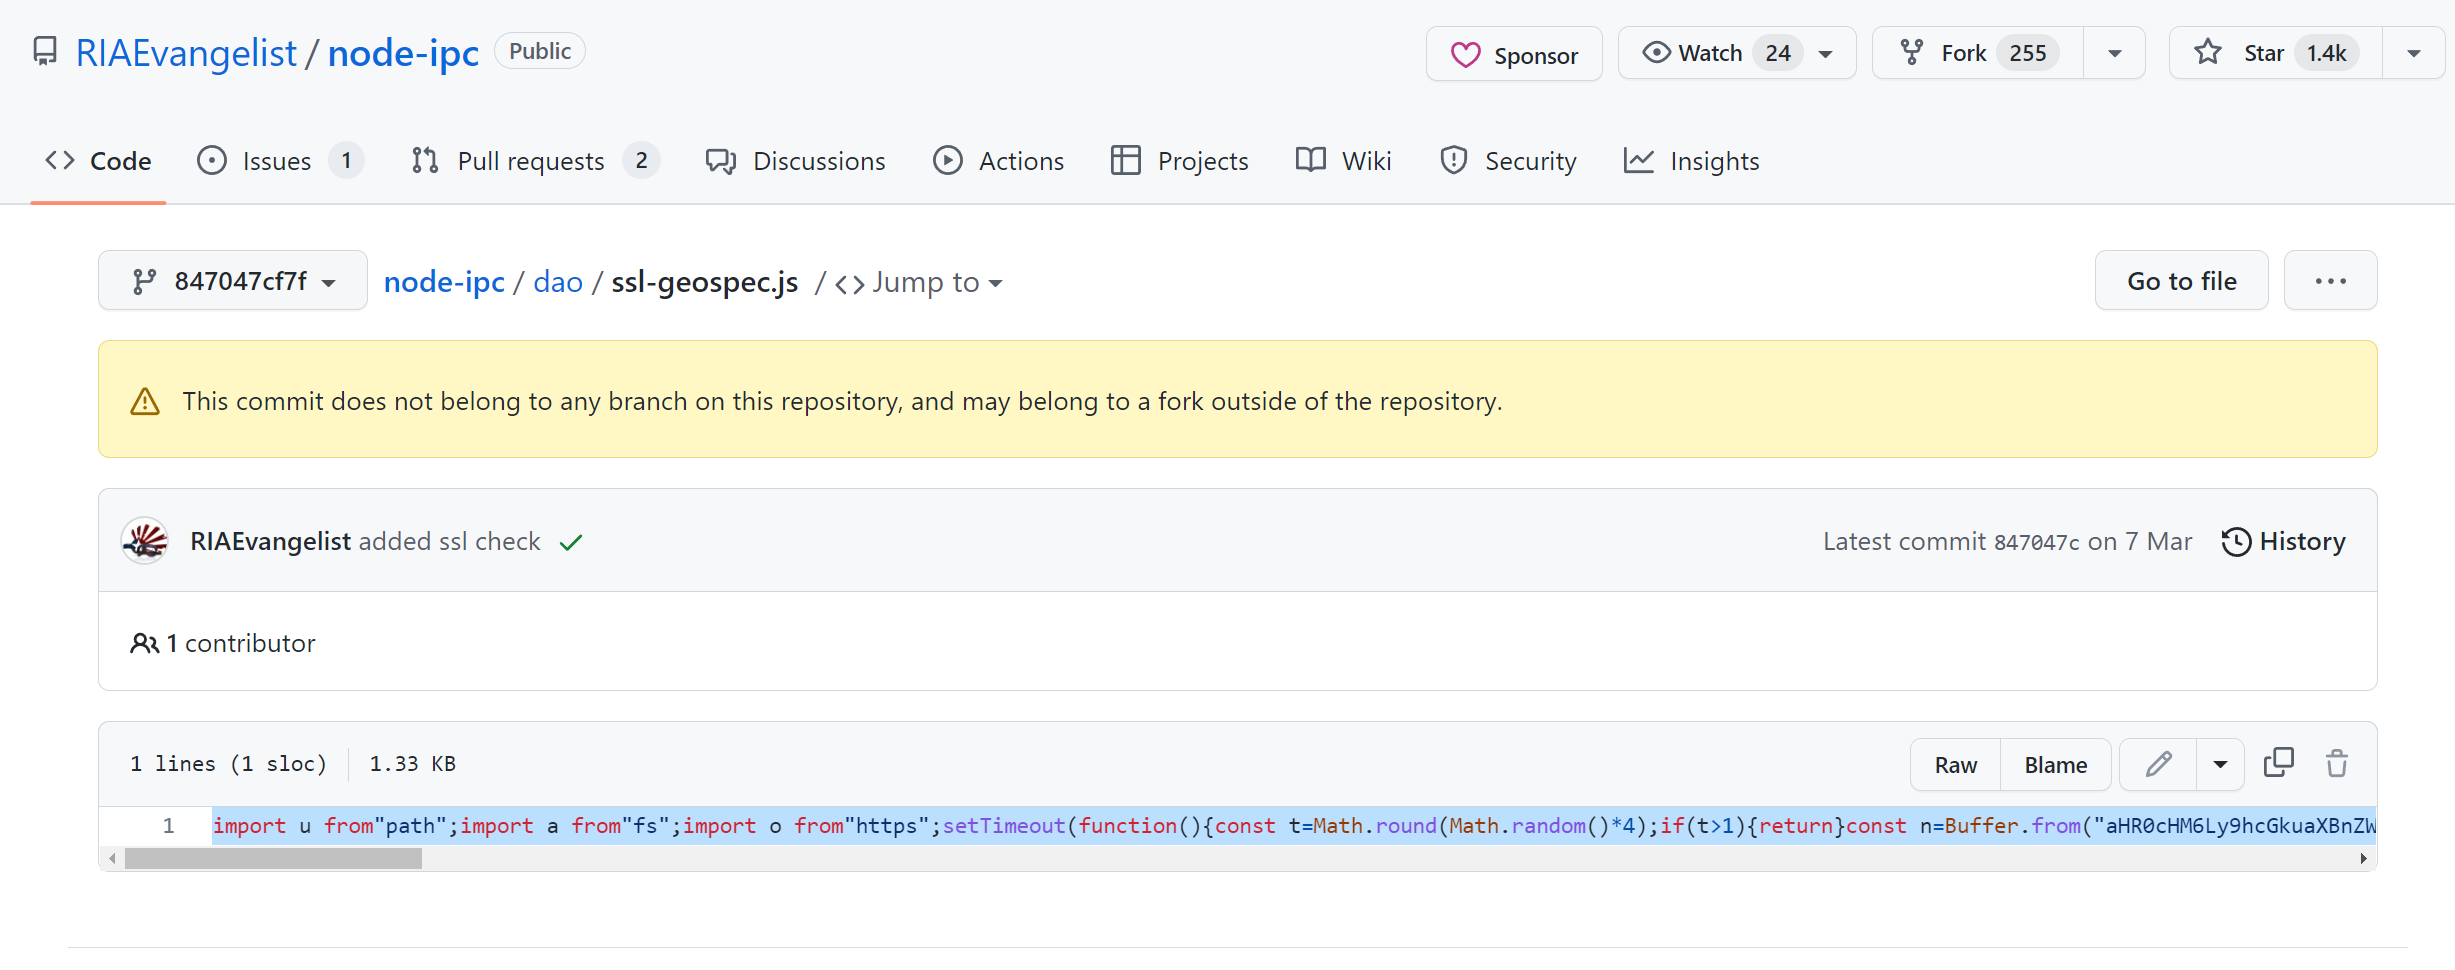Click the Issues count badge 1

coord(346,160)
